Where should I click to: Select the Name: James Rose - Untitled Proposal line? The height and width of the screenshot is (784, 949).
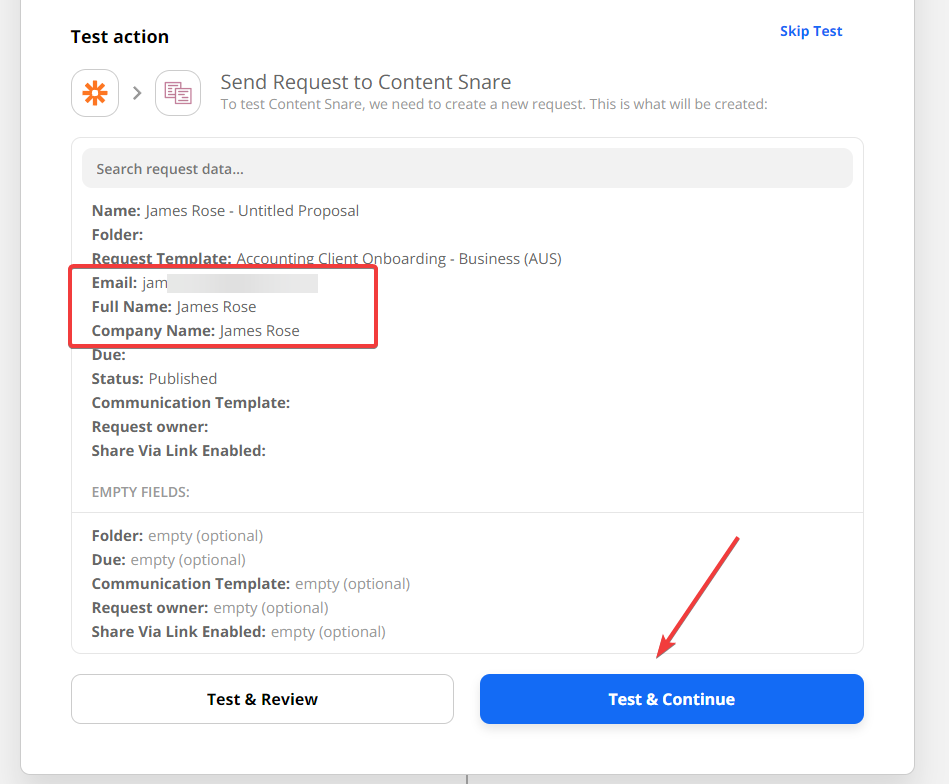click(225, 211)
